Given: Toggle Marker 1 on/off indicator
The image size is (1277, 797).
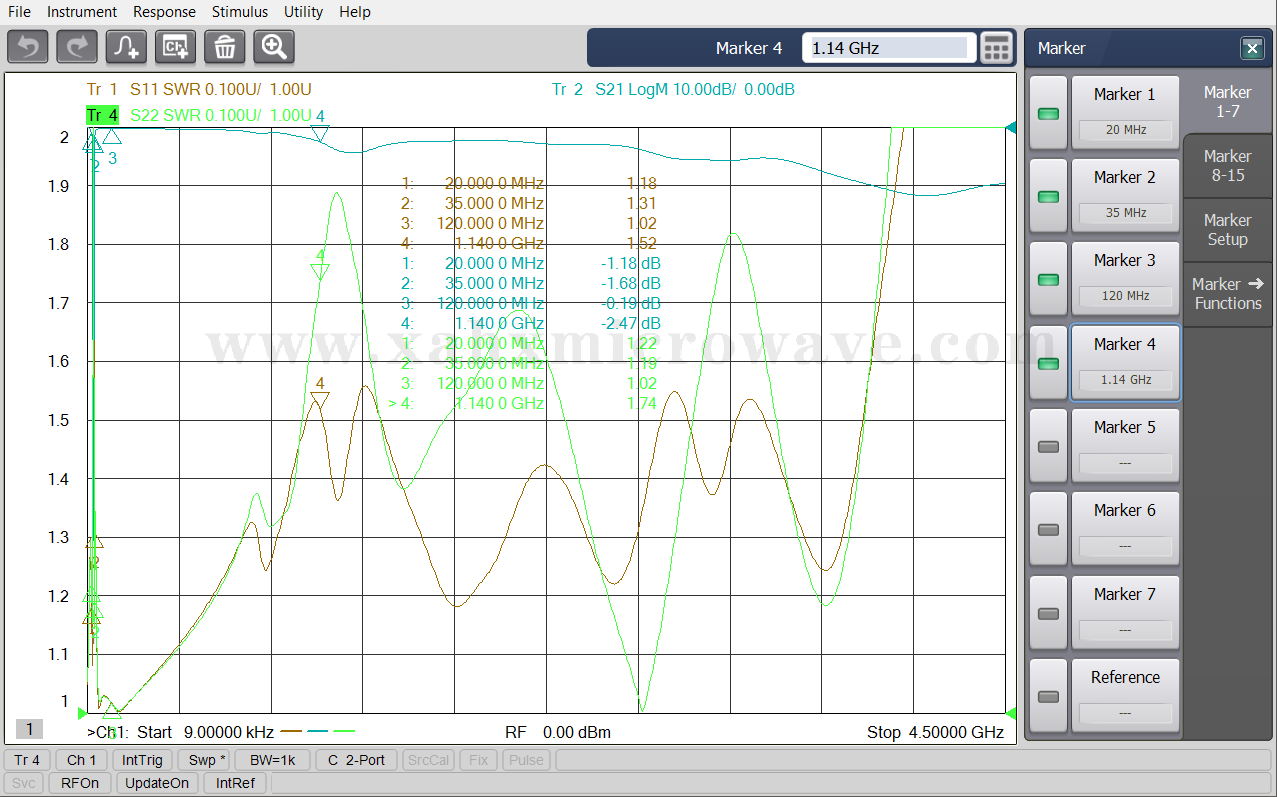Looking at the screenshot, I should pyautogui.click(x=1048, y=114).
